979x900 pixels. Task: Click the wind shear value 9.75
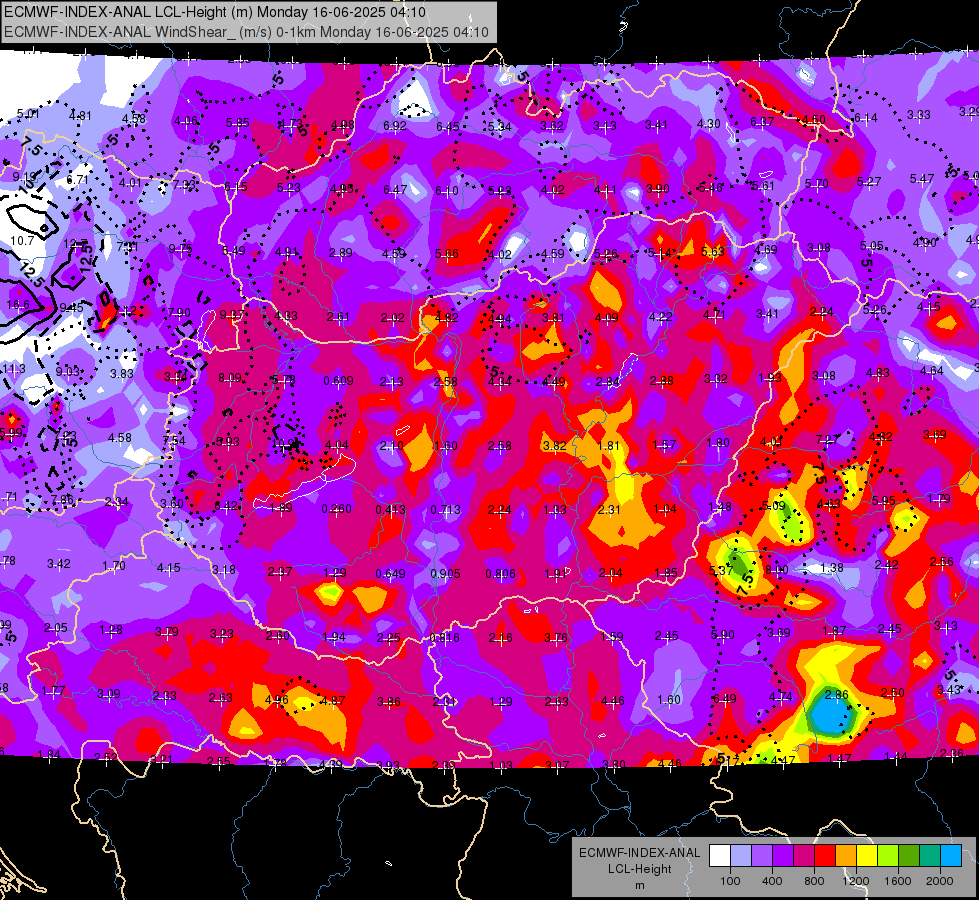tap(180, 249)
